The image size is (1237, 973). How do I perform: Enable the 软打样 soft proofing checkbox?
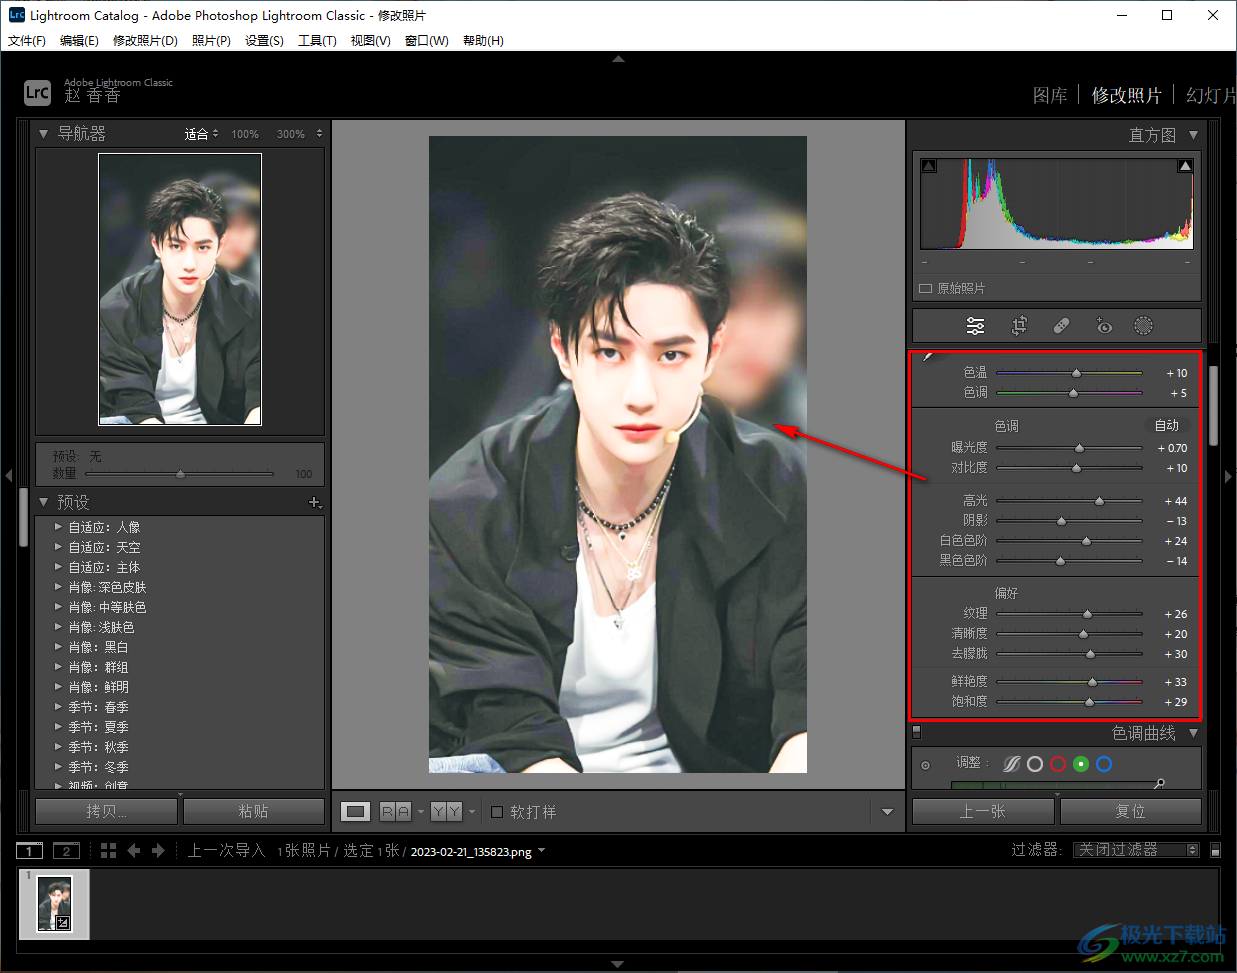coord(497,812)
